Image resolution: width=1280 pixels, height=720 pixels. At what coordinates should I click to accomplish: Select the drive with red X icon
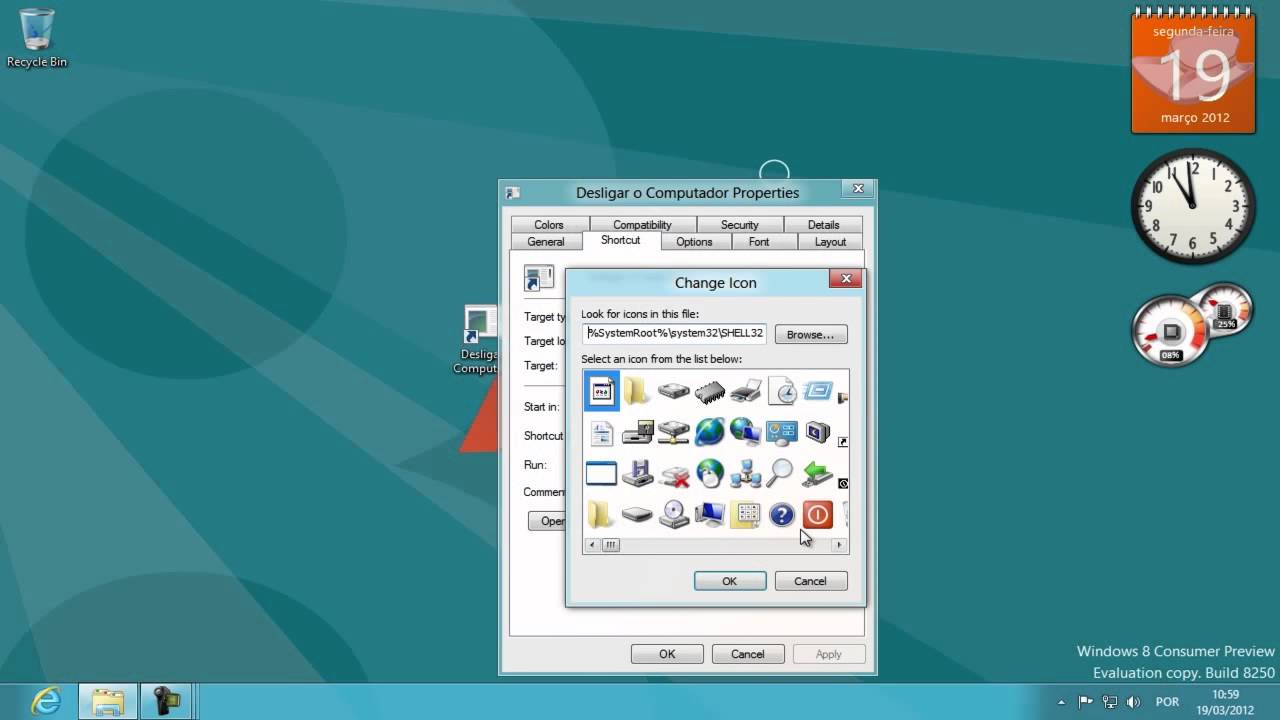[x=673, y=474]
